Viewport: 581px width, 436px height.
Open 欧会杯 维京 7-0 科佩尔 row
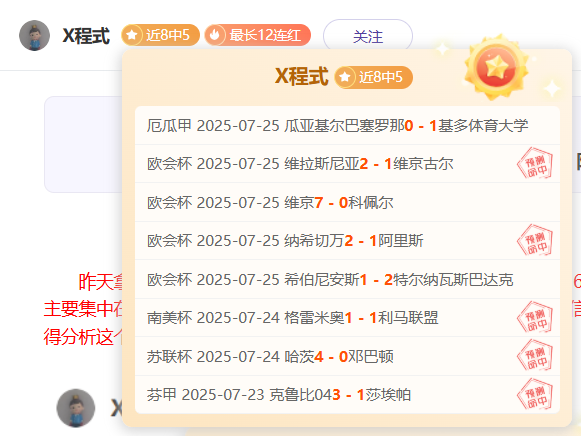347,202
